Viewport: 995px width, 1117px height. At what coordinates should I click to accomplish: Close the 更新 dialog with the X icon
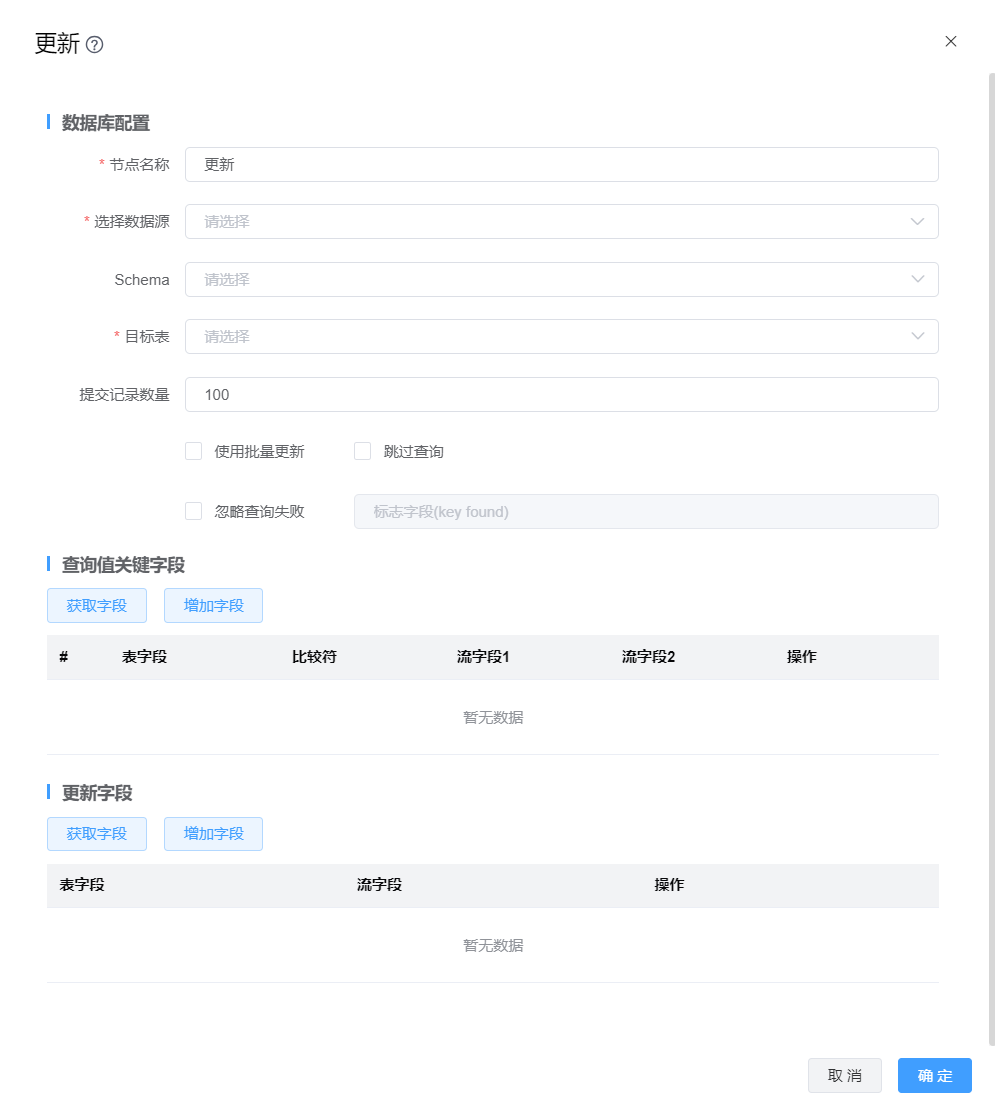(950, 42)
